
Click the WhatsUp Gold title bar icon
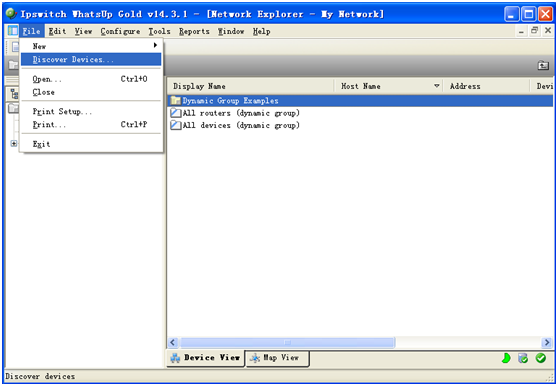11,13
